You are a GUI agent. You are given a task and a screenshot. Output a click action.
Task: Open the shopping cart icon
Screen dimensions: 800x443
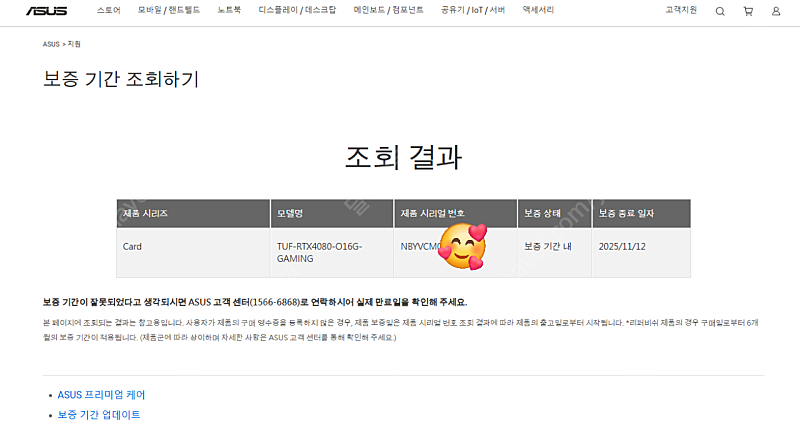(748, 11)
